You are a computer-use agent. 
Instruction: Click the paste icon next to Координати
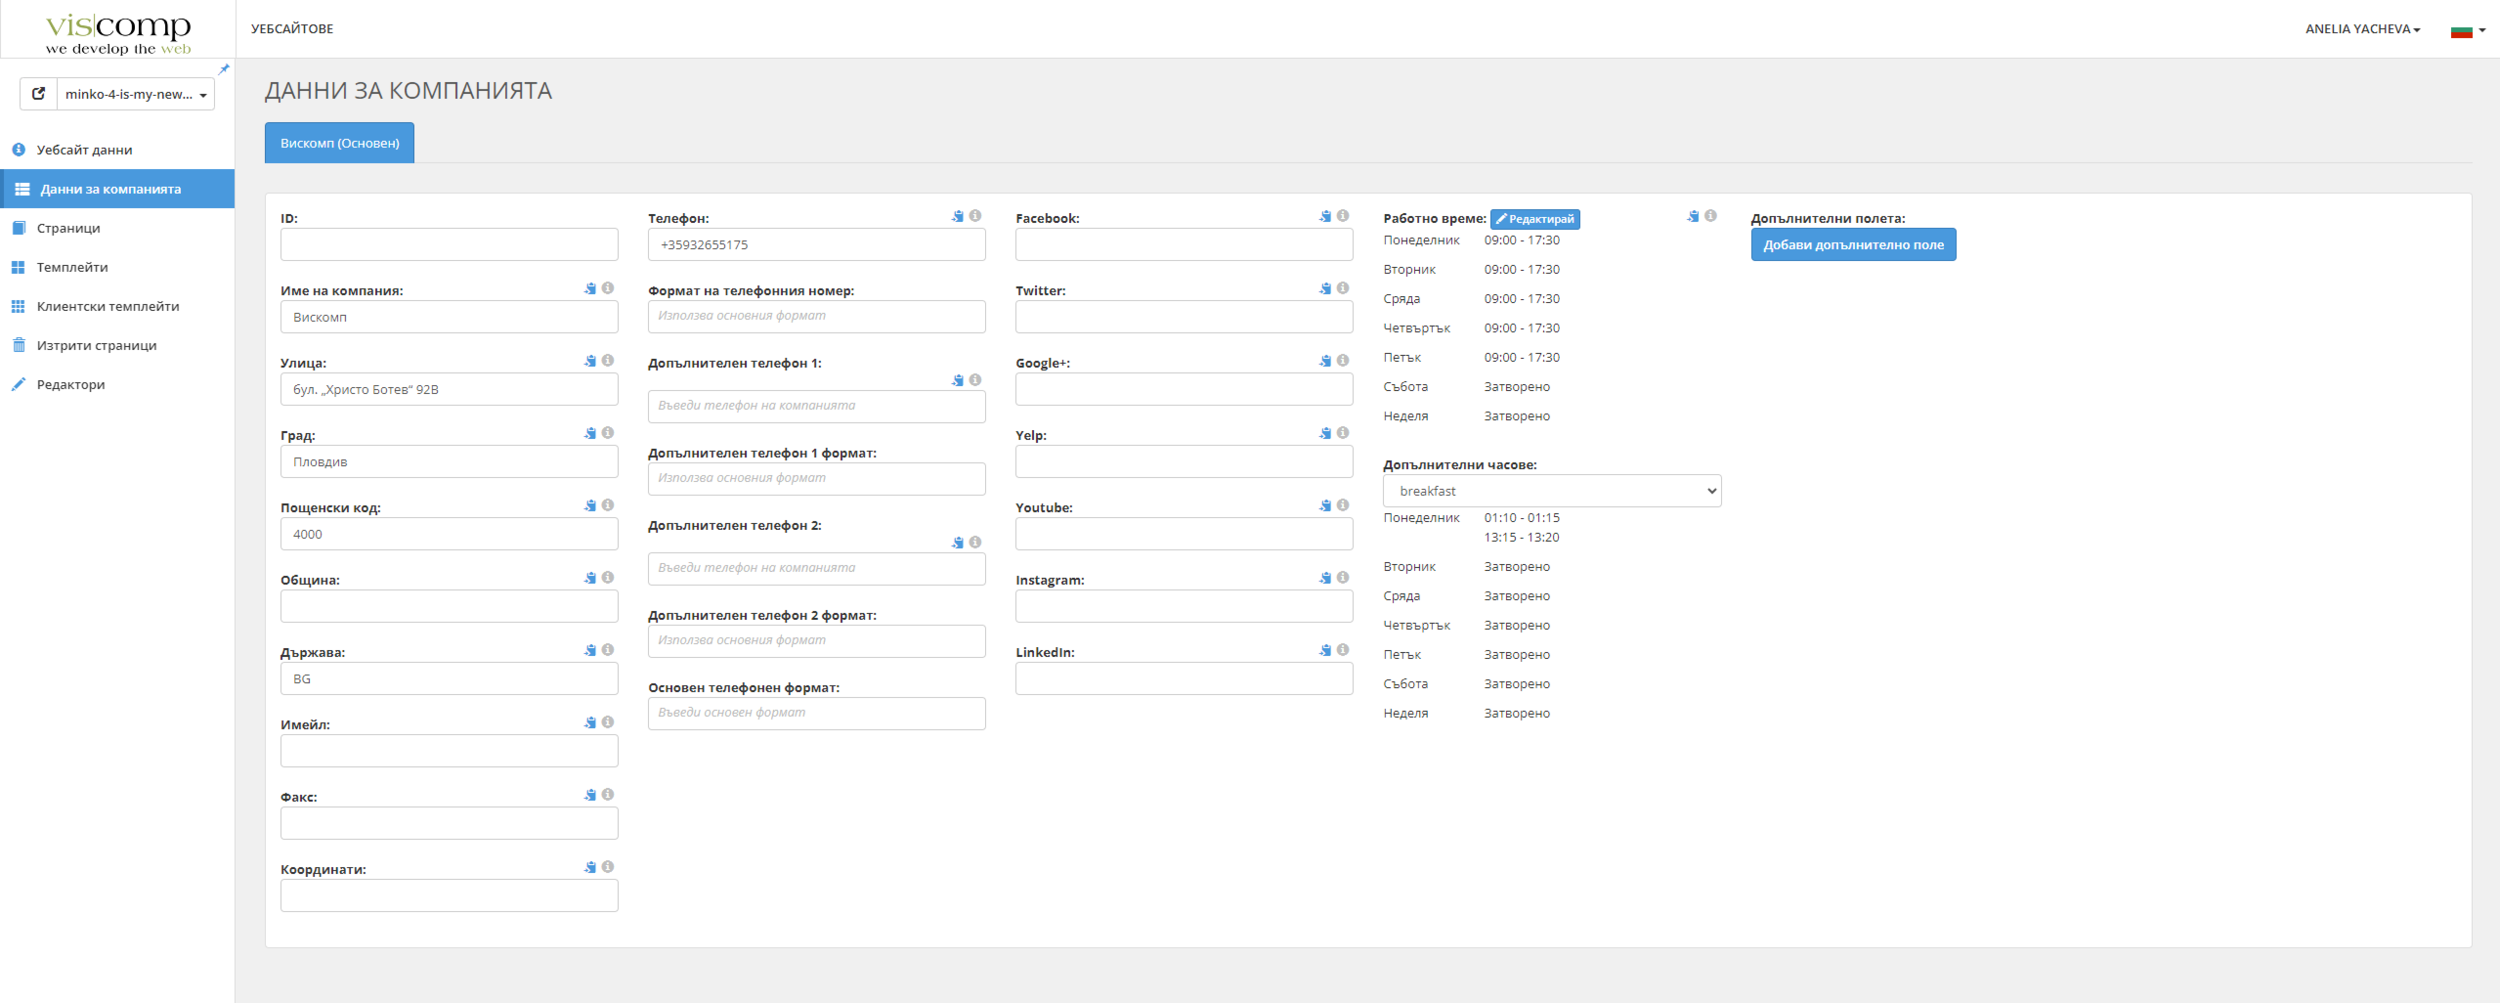tap(590, 867)
